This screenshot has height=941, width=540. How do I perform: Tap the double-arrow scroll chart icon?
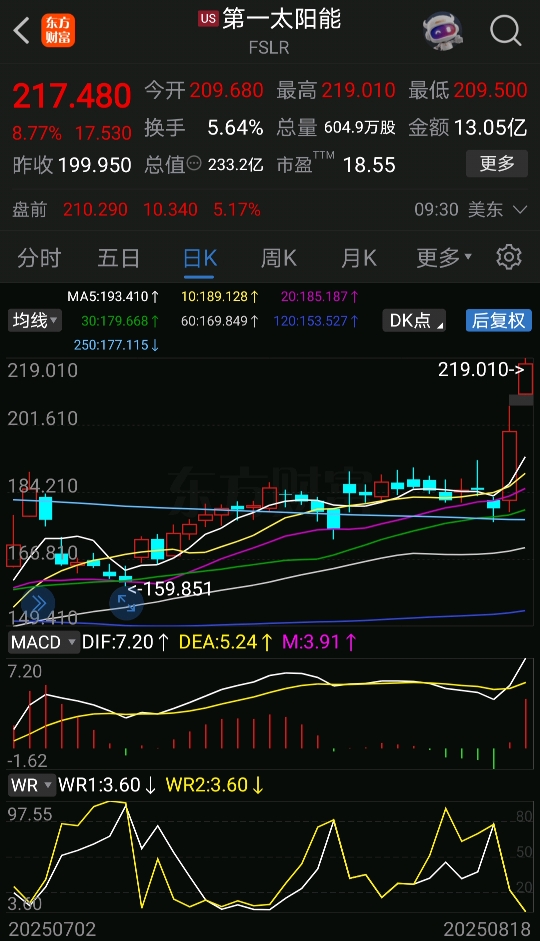point(38,603)
